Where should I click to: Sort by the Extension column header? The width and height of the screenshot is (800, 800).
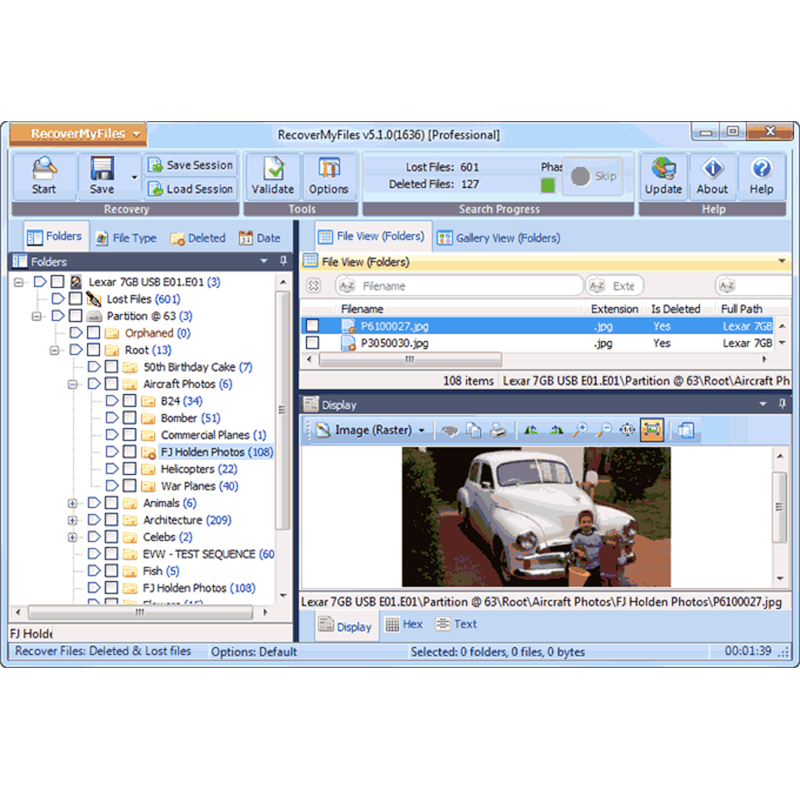tap(614, 309)
